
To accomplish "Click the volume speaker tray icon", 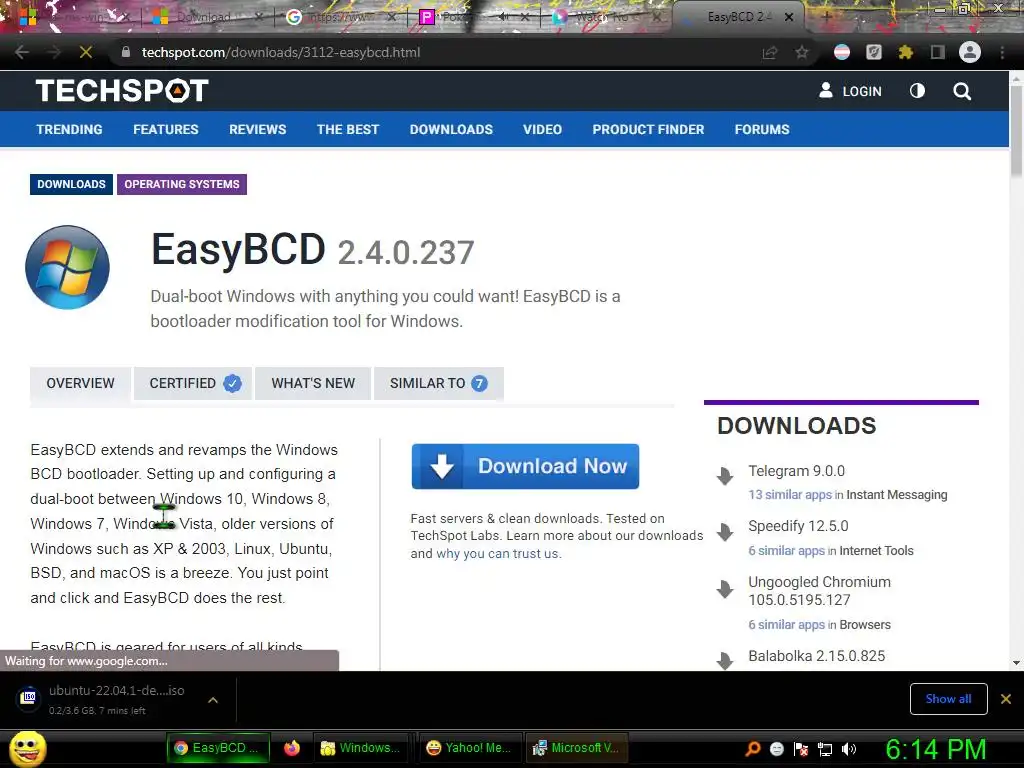I will coord(848,749).
